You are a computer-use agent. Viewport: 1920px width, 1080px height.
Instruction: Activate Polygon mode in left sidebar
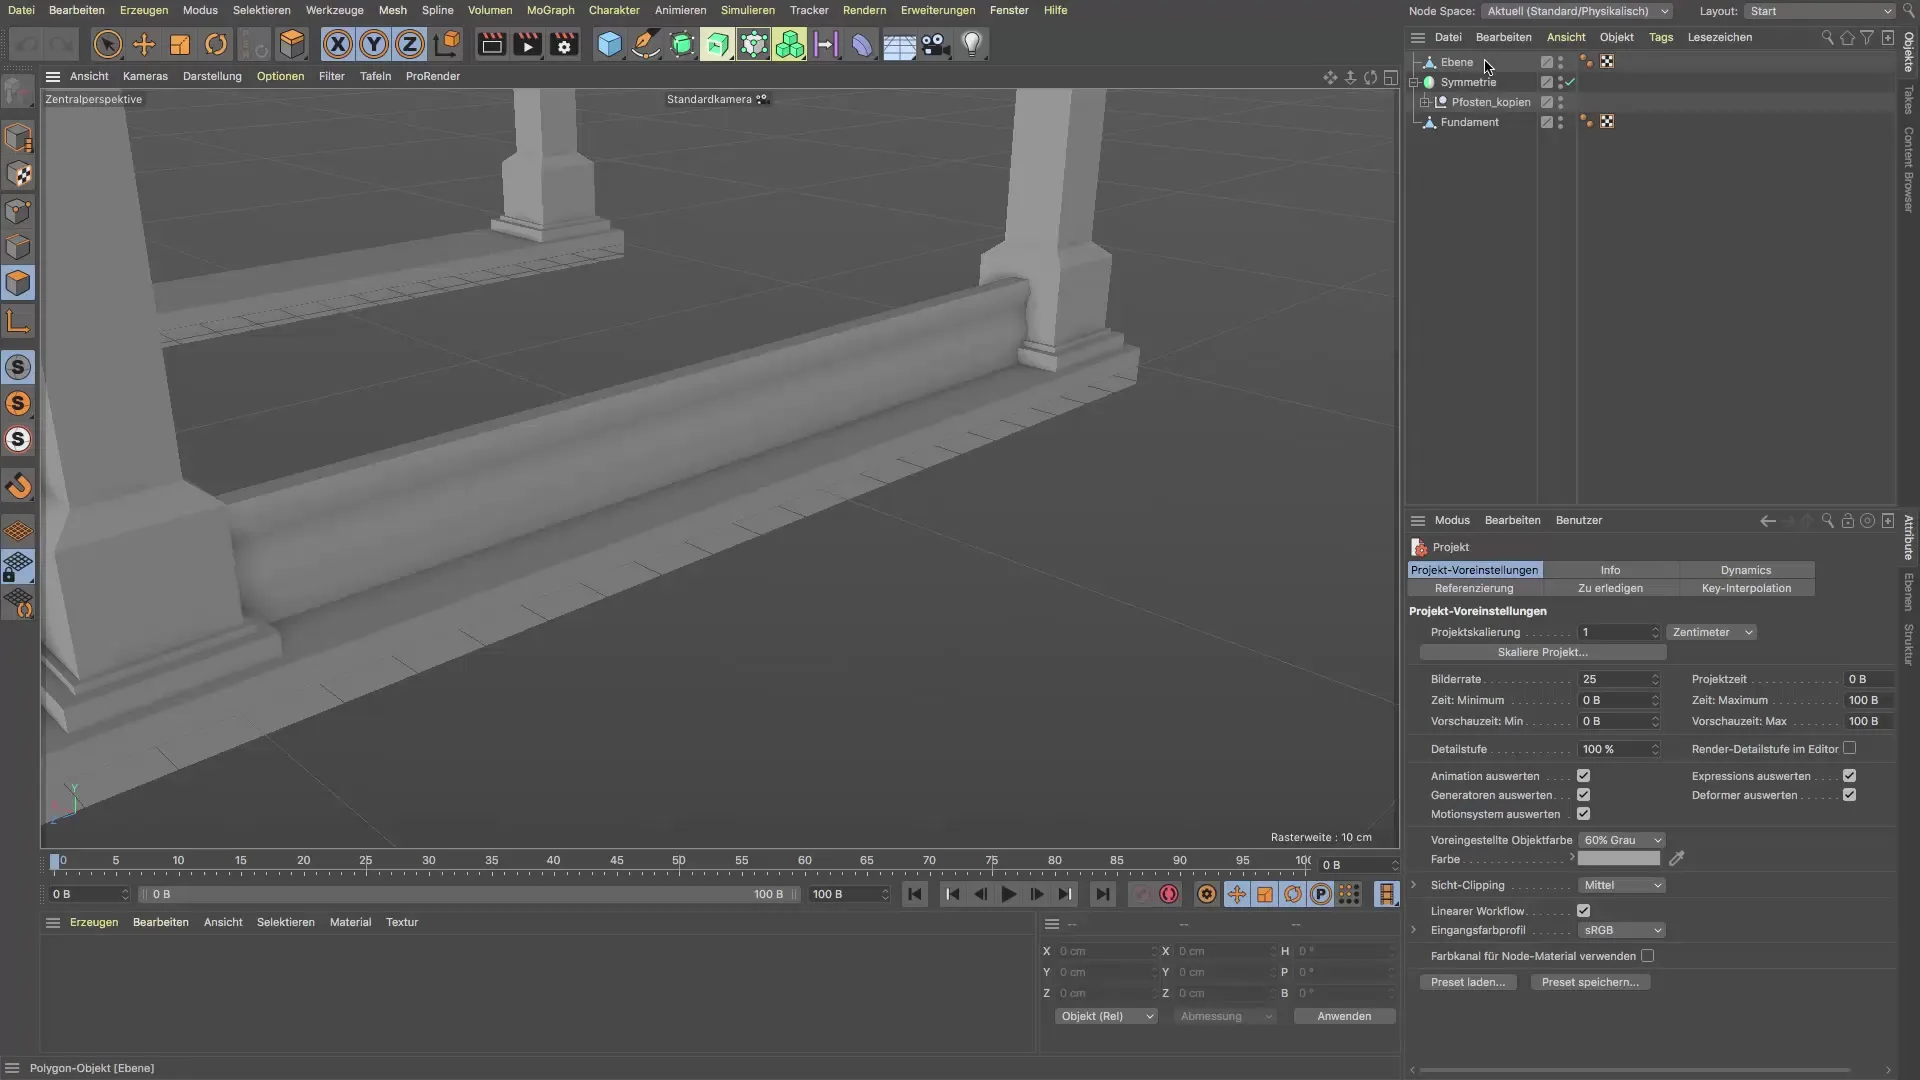(18, 283)
